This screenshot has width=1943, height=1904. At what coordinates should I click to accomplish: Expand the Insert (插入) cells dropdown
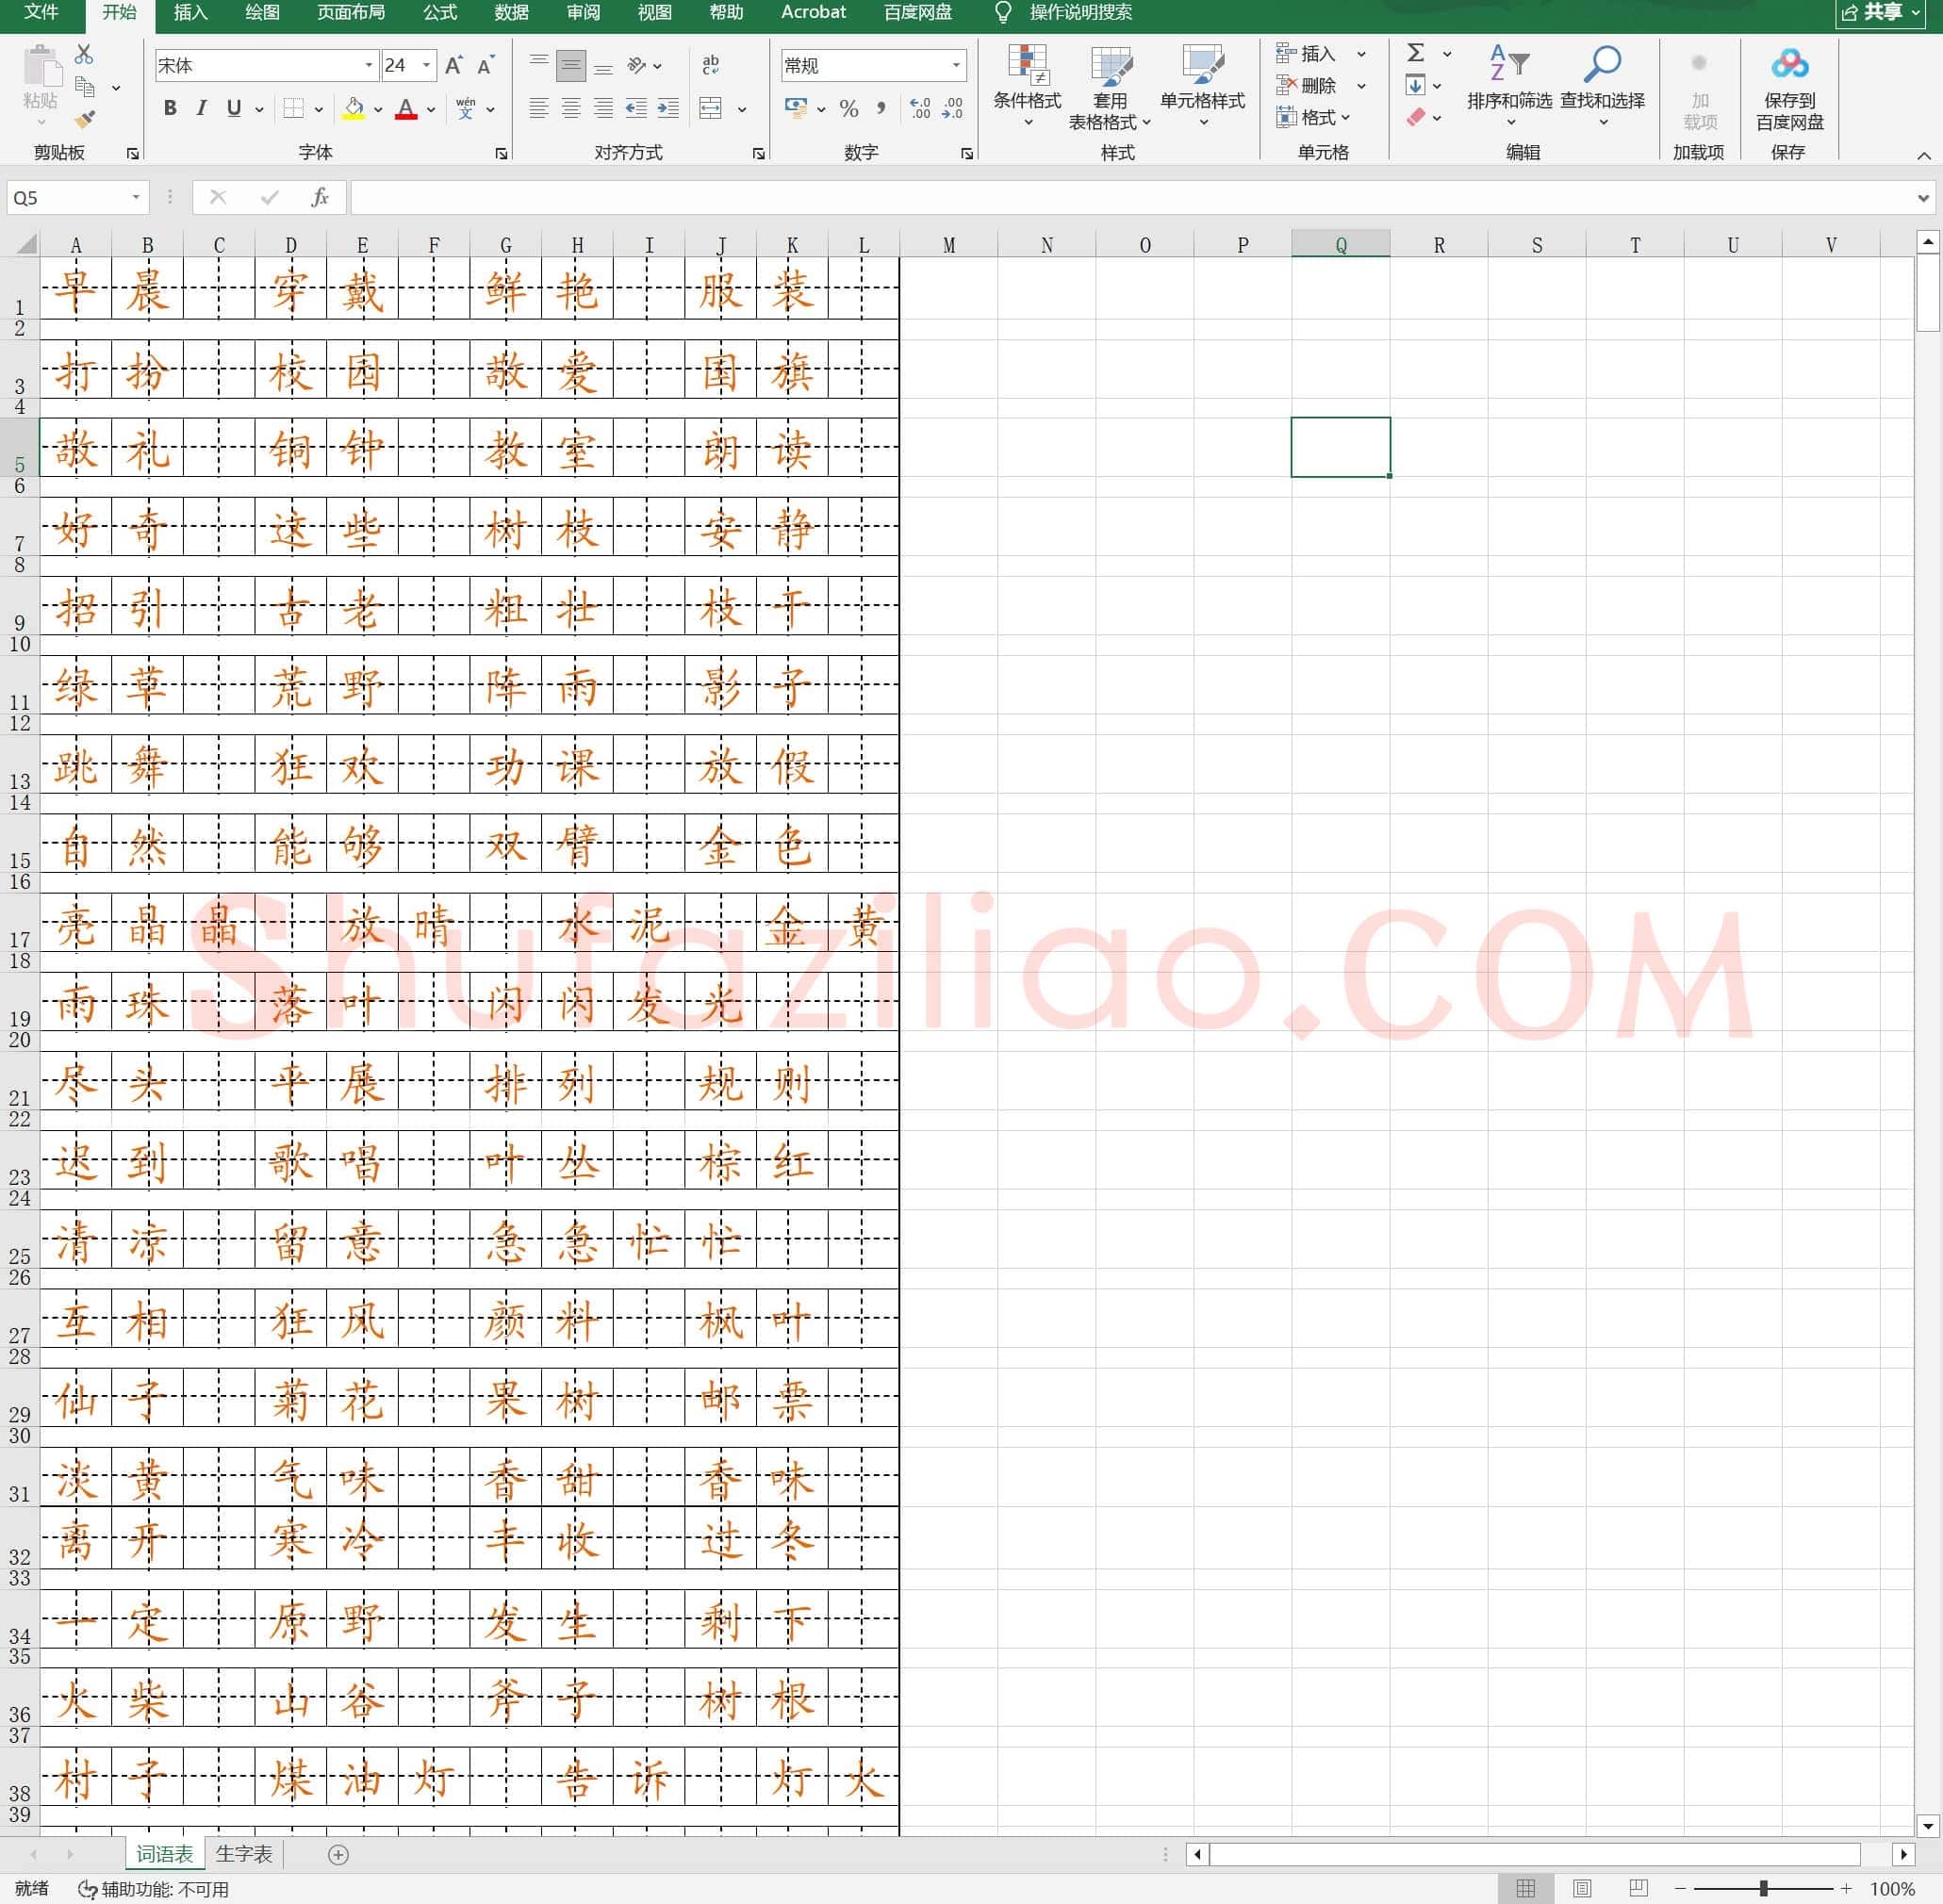tap(1361, 54)
